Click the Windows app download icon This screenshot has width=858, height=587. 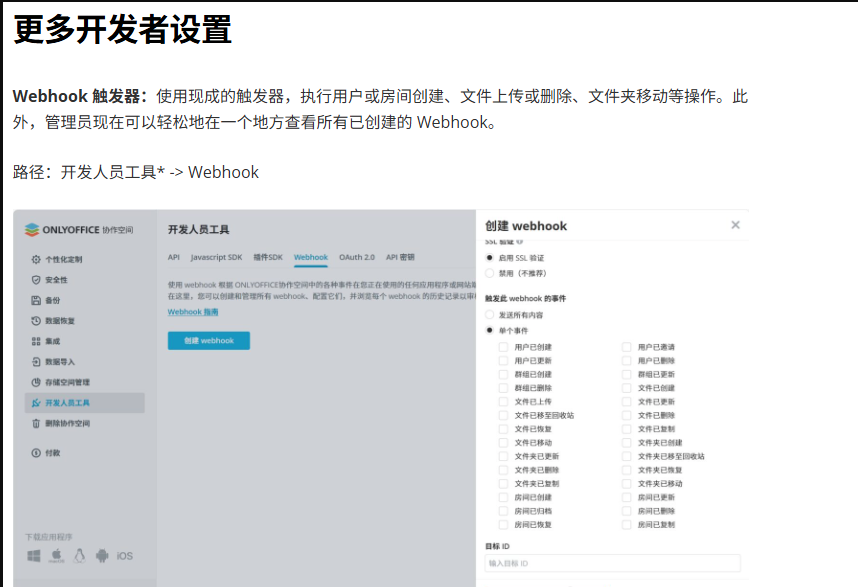pyautogui.click(x=34, y=556)
